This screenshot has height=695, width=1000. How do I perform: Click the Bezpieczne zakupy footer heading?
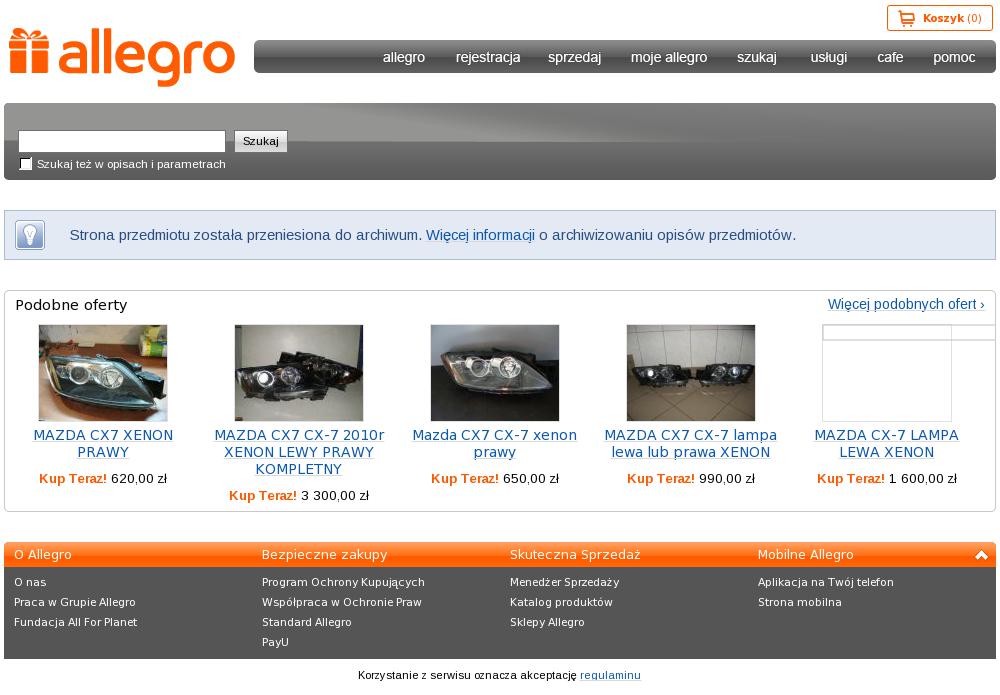[x=325, y=555]
